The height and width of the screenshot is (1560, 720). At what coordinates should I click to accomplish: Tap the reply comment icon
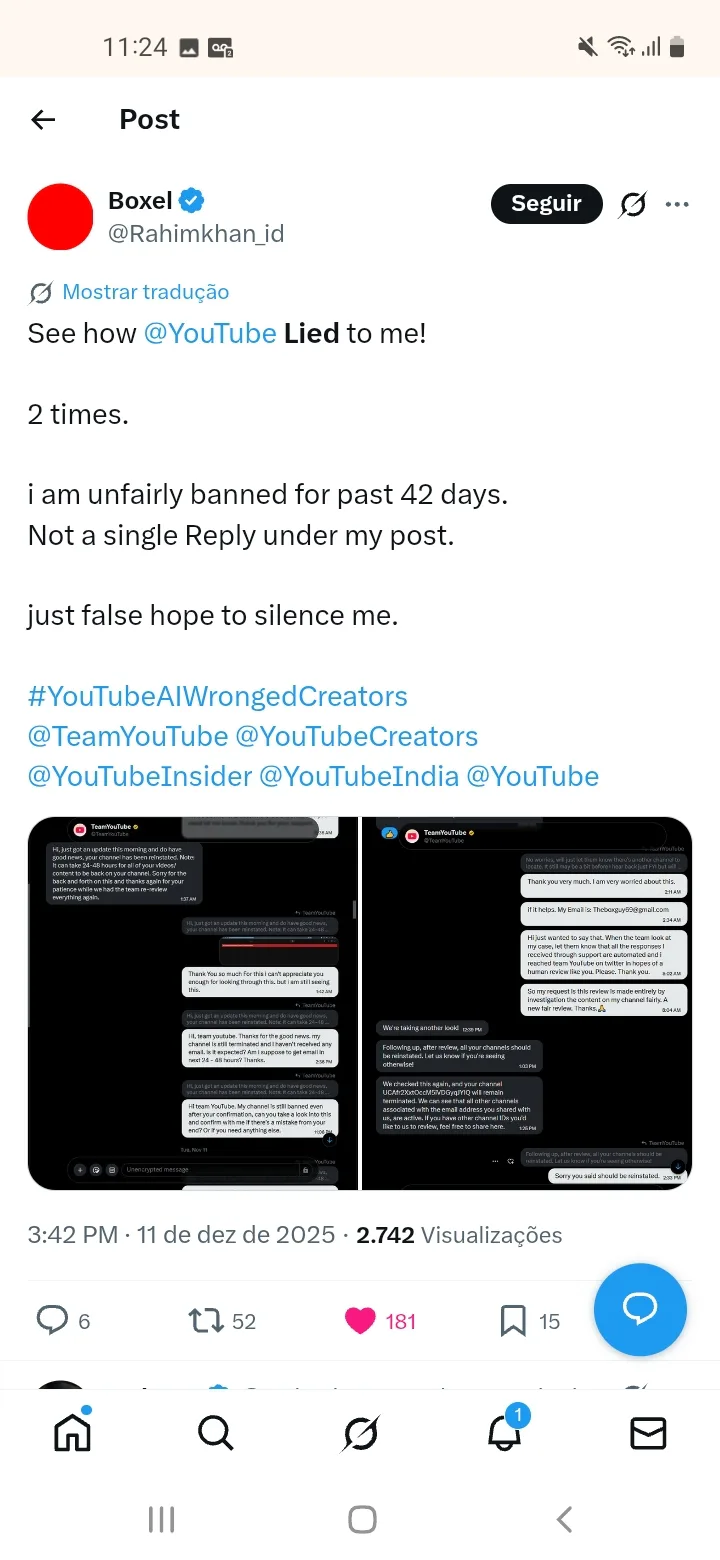click(x=52, y=1321)
